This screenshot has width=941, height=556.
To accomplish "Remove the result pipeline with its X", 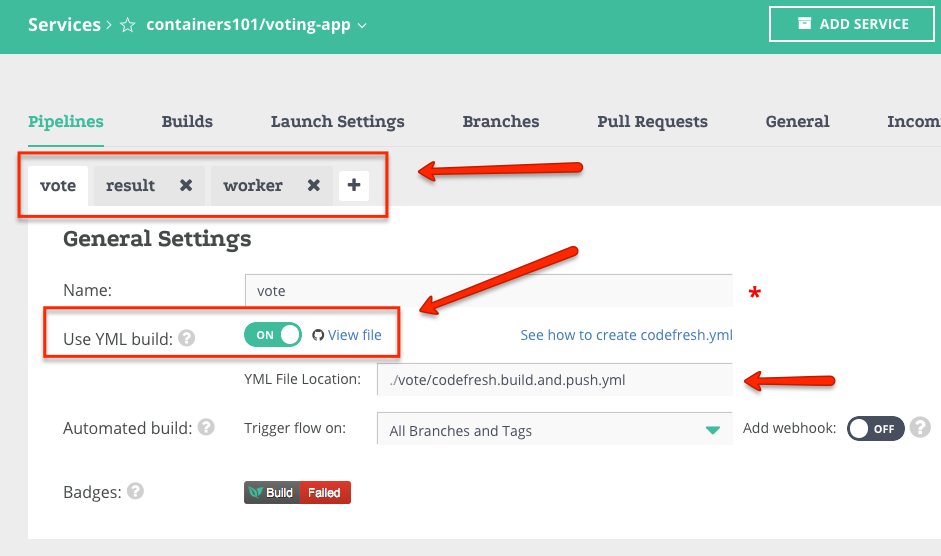I will [x=186, y=185].
